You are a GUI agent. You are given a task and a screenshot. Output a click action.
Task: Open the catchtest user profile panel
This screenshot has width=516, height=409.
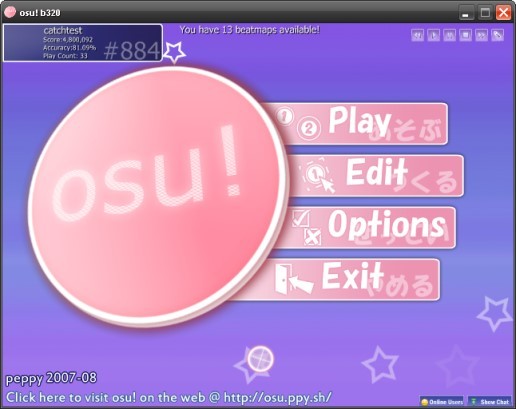pyautogui.click(x=83, y=43)
